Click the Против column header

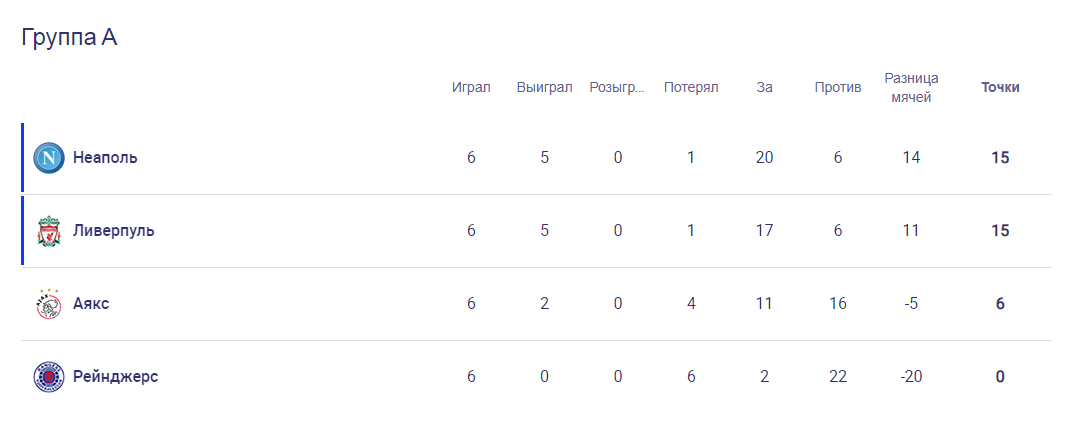pyautogui.click(x=838, y=87)
